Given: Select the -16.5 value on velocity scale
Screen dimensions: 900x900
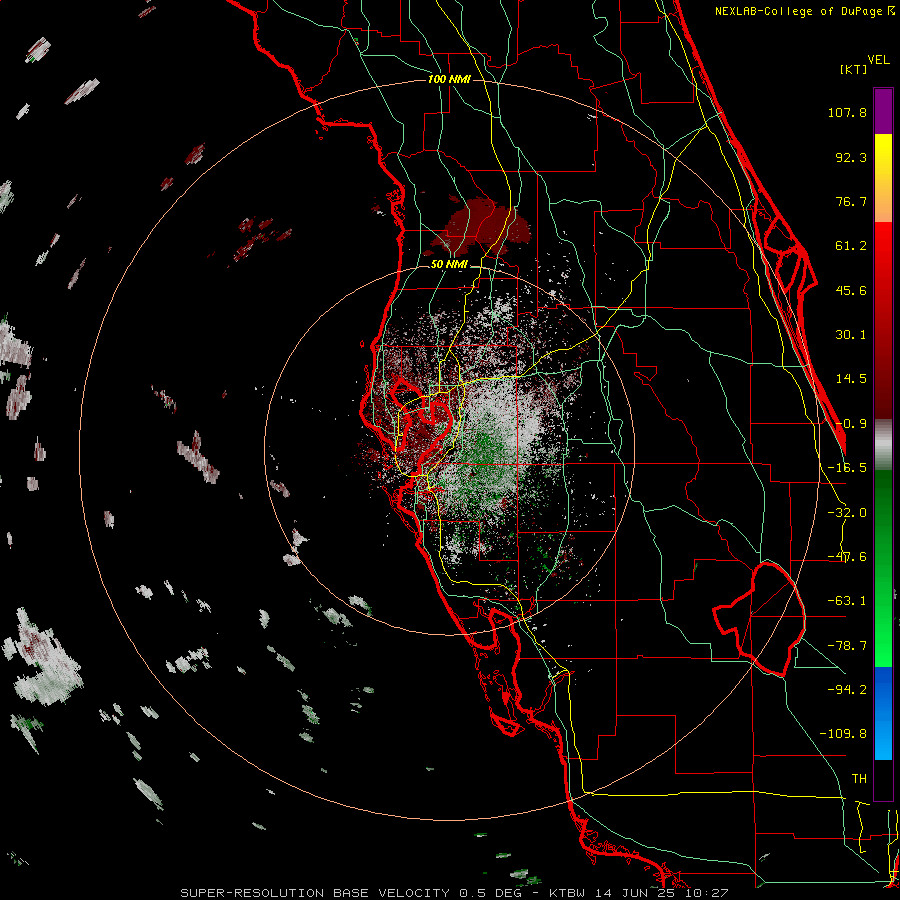Looking at the screenshot, I should 847,468.
